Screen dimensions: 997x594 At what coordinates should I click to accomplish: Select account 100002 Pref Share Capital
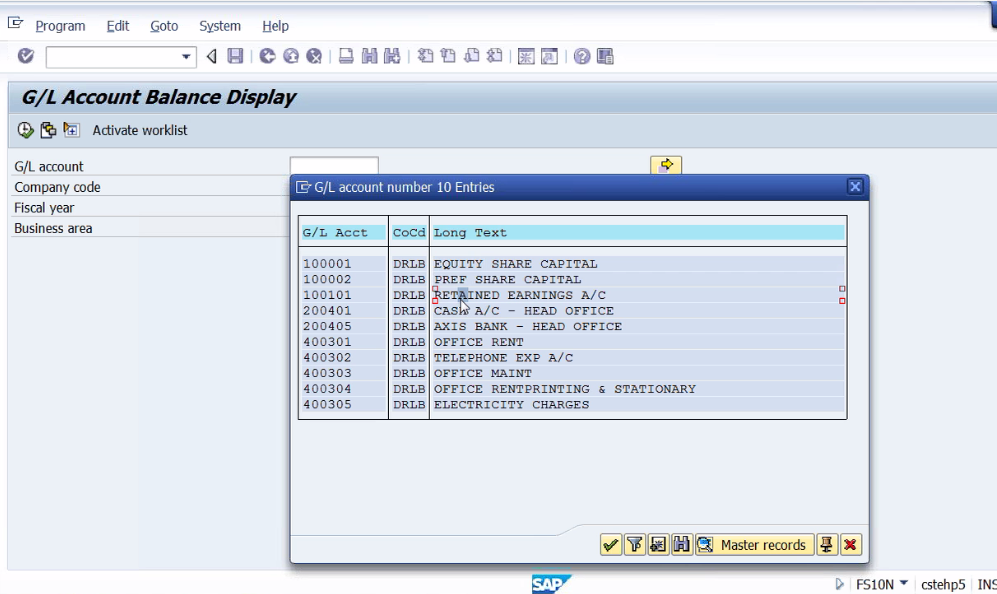tap(572, 280)
